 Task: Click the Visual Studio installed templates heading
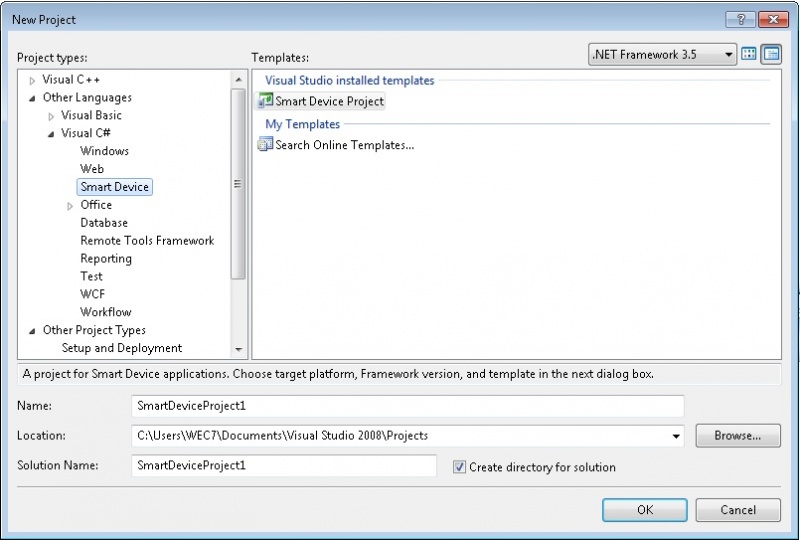349,80
